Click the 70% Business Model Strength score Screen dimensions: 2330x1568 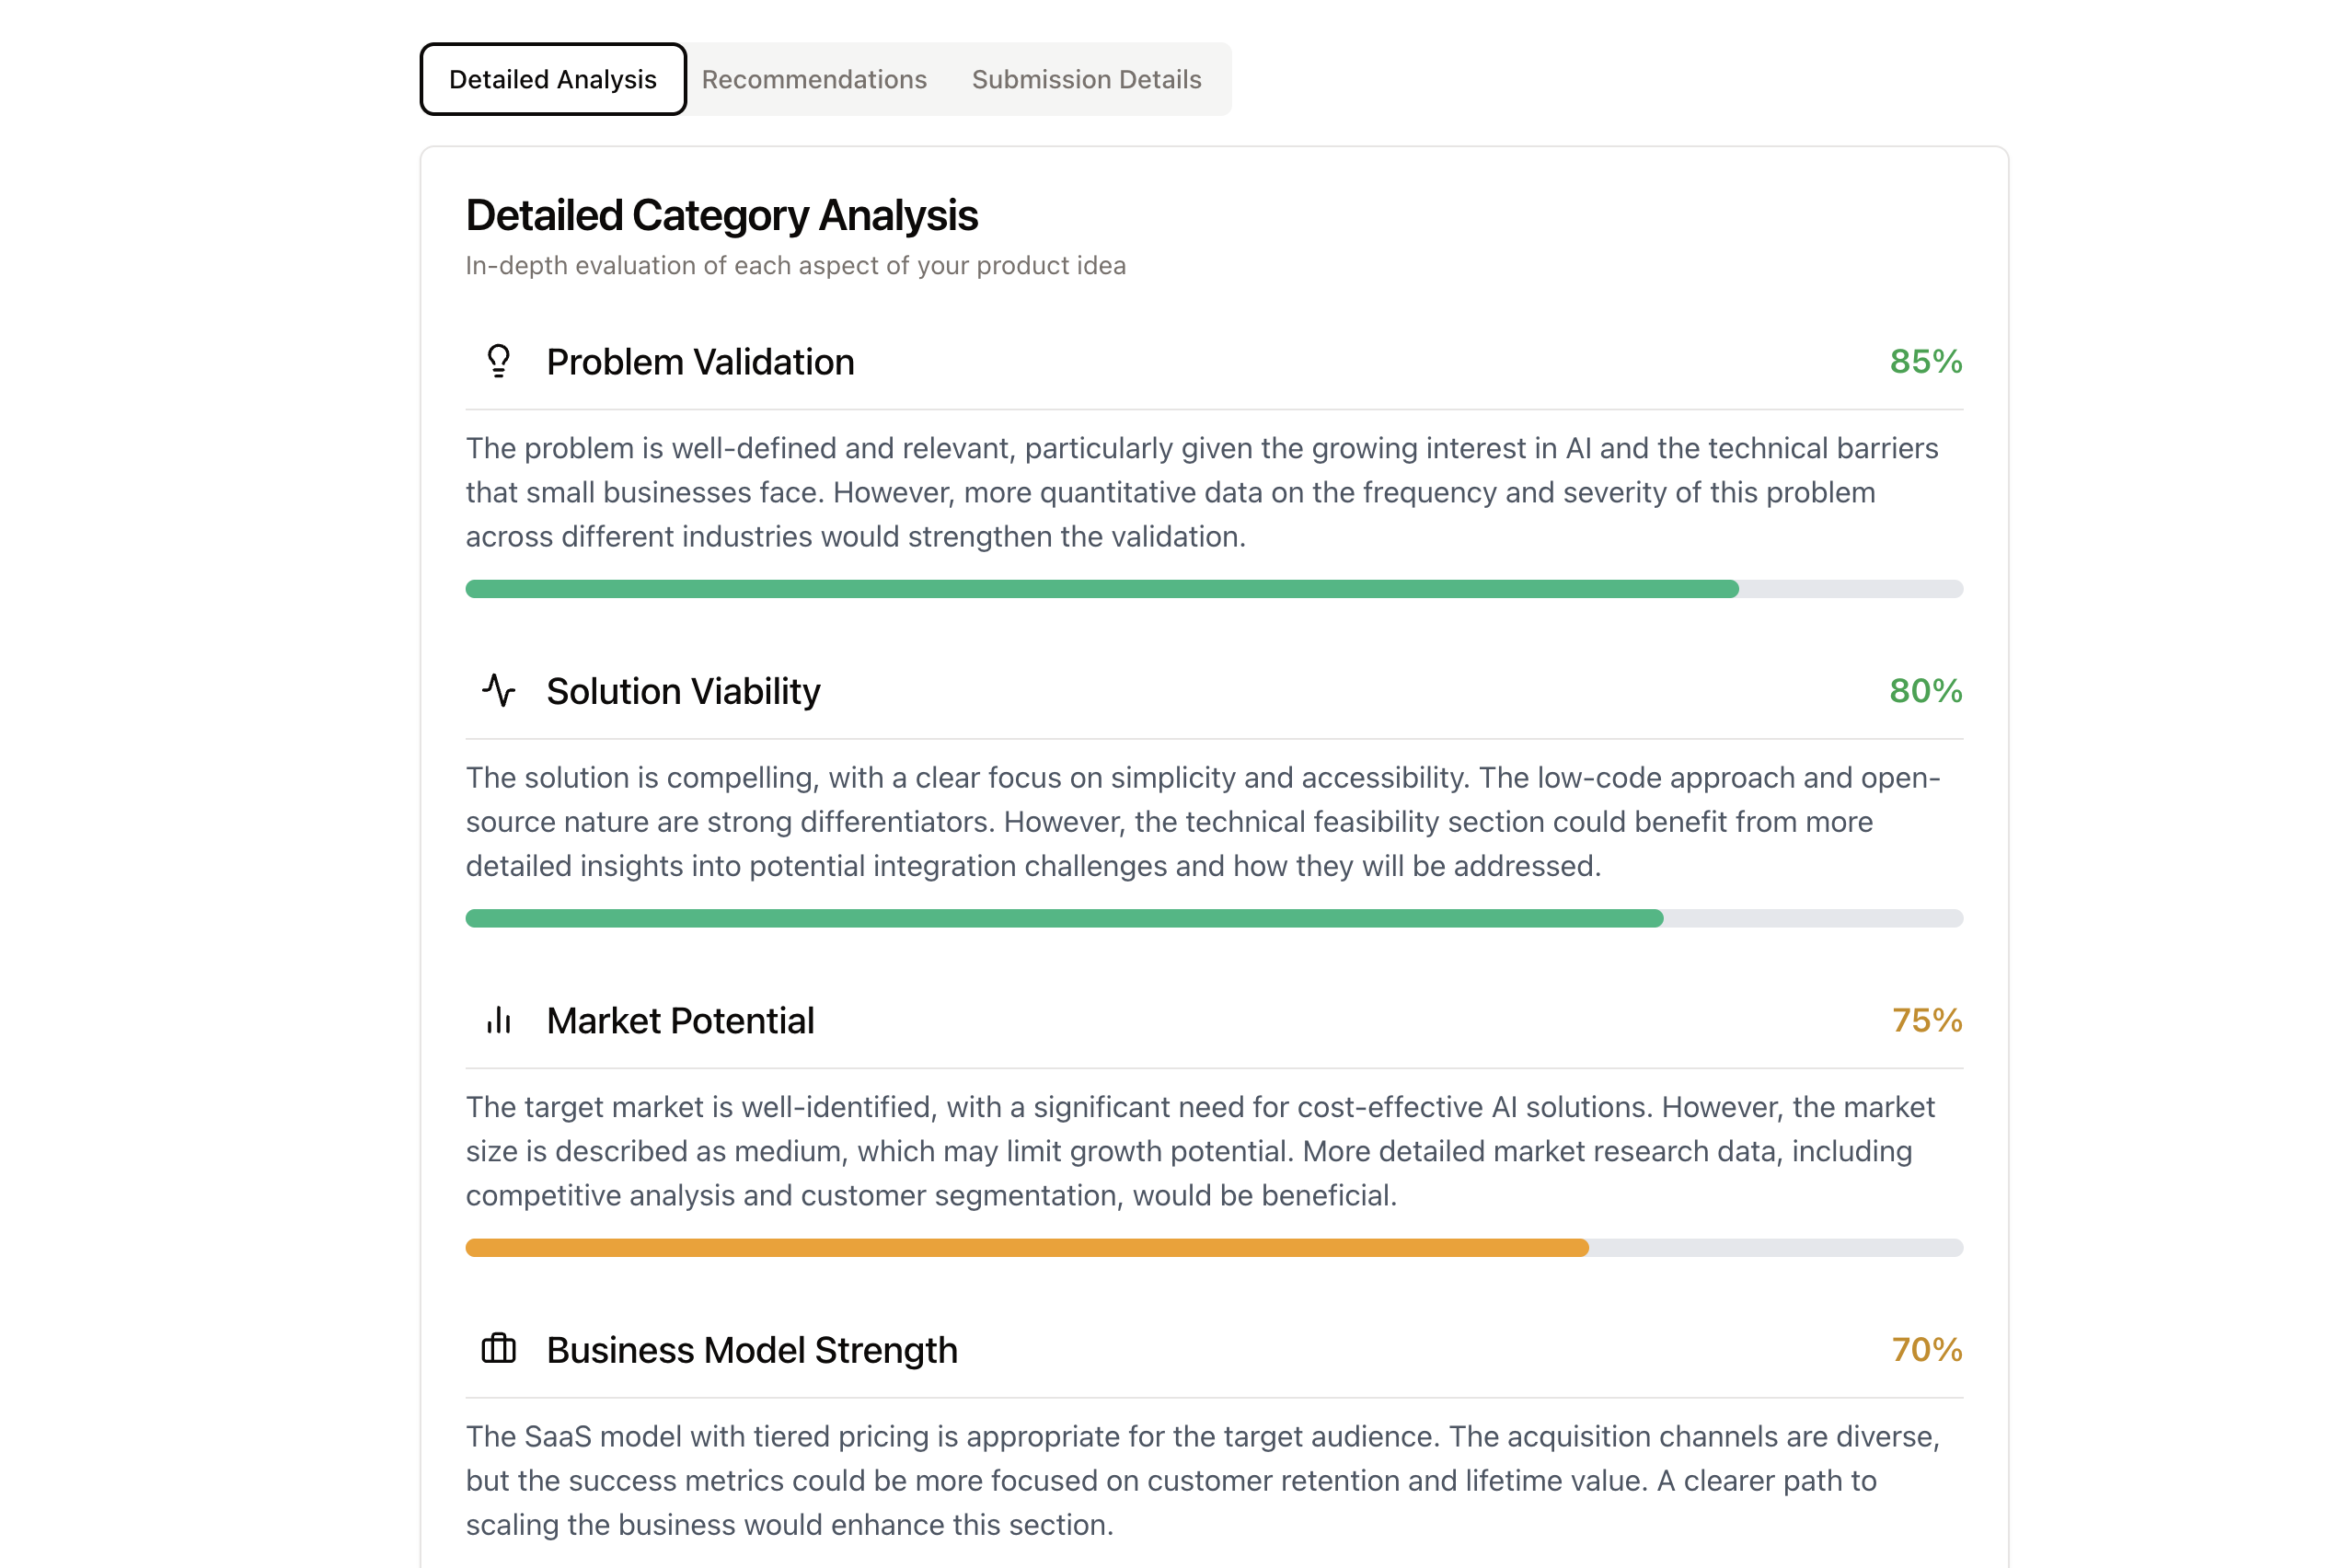coord(1926,1349)
